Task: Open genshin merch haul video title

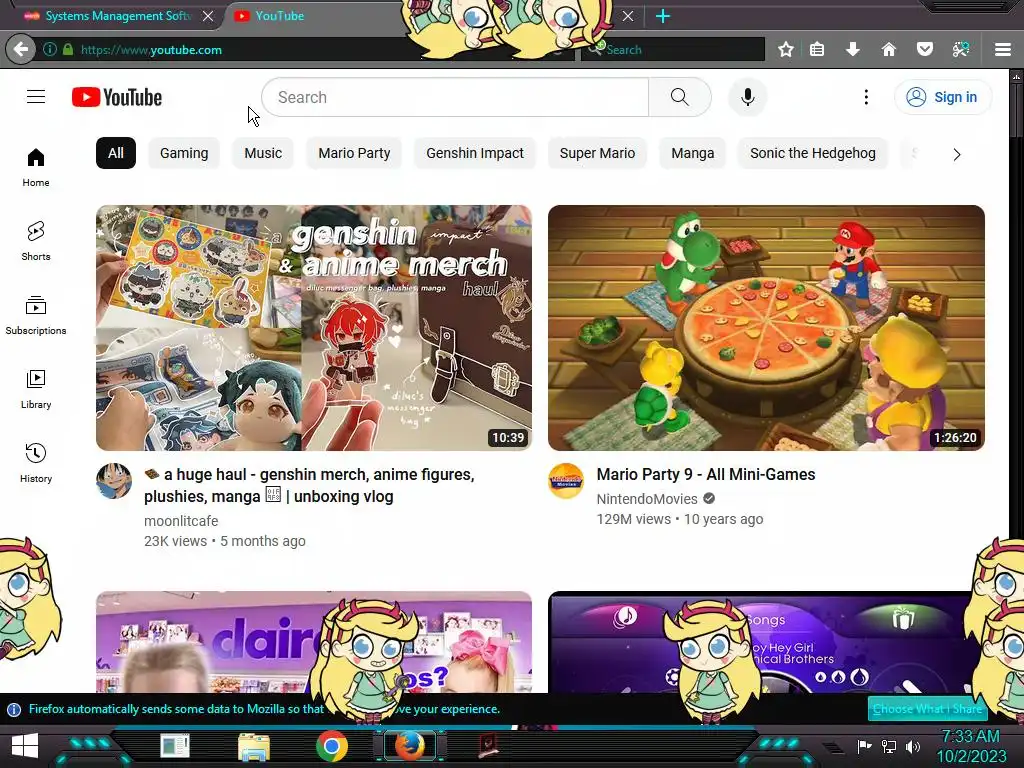Action: 309,485
